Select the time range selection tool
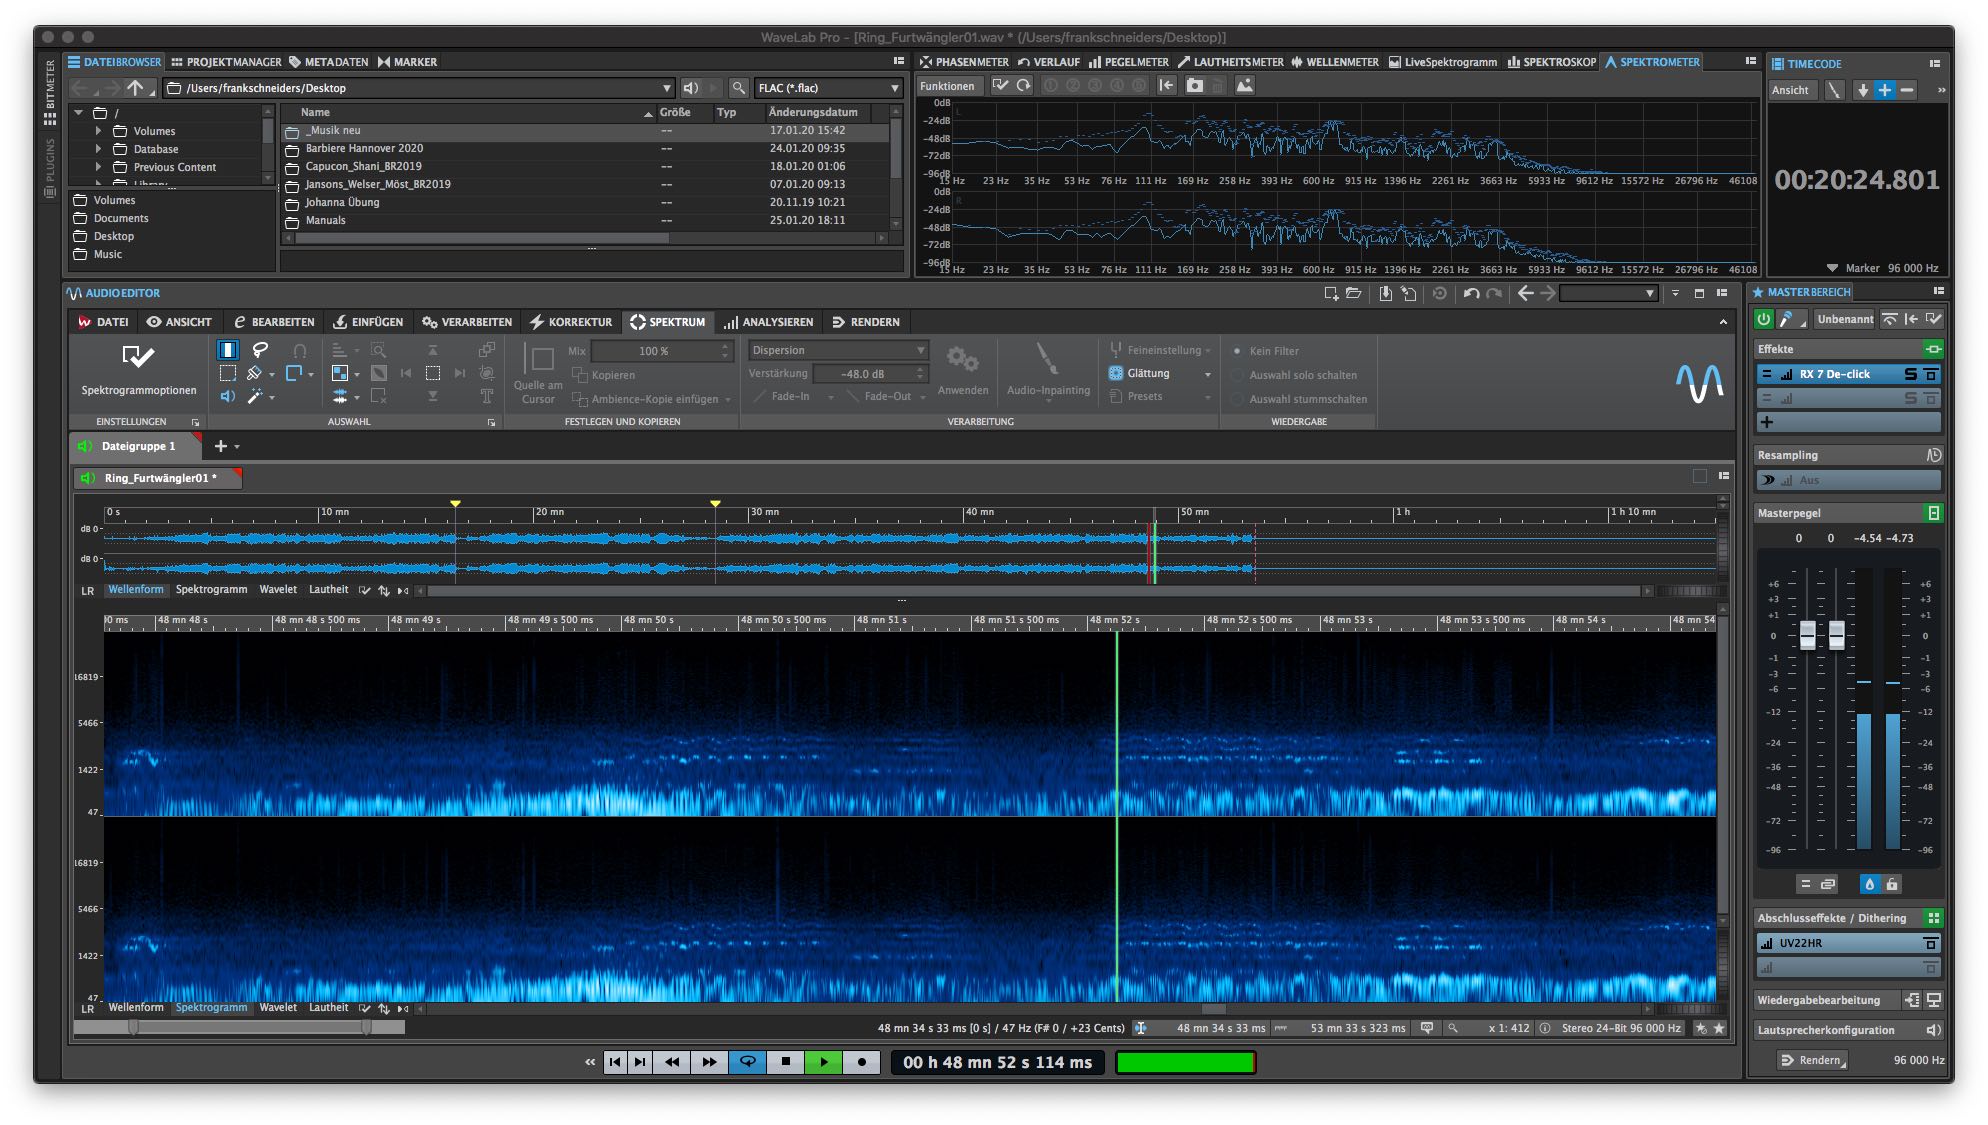The height and width of the screenshot is (1125, 1988). [x=228, y=350]
